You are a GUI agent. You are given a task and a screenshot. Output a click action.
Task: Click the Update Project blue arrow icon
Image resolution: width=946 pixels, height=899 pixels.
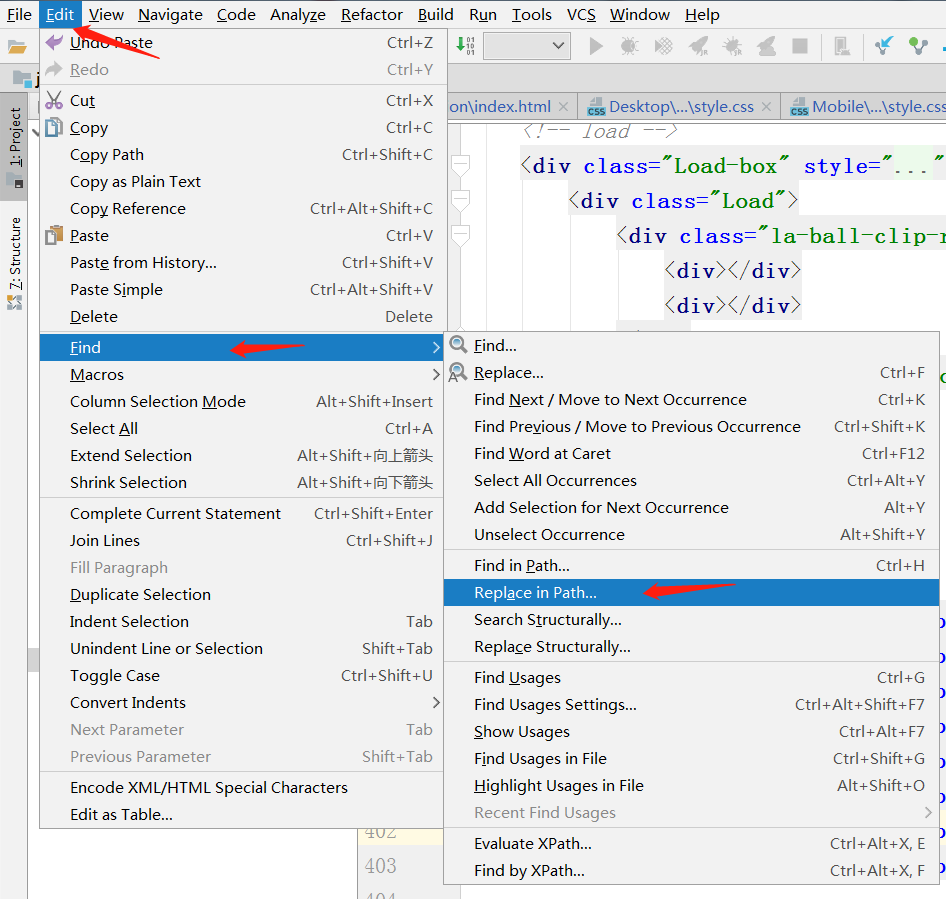pyautogui.click(x=884, y=46)
